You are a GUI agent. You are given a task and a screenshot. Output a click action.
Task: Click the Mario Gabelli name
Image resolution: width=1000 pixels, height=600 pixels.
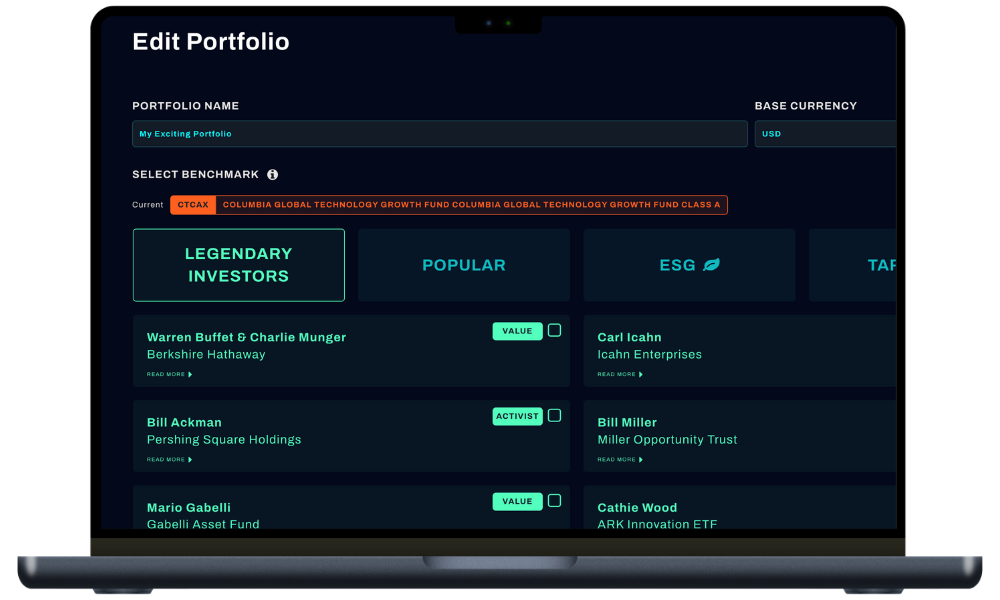tap(189, 508)
